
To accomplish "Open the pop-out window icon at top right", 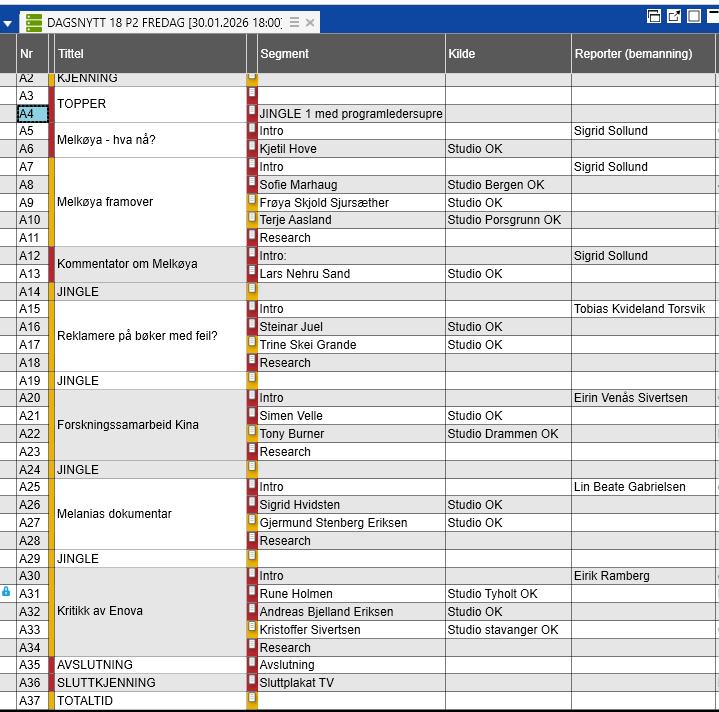I will point(673,15).
